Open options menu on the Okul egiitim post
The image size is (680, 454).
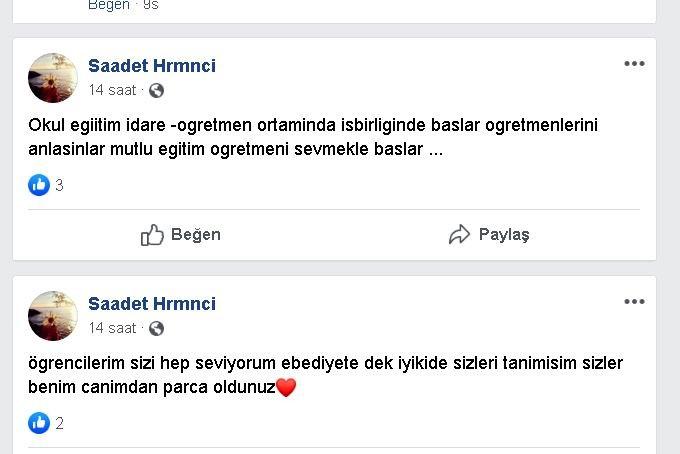click(x=634, y=64)
